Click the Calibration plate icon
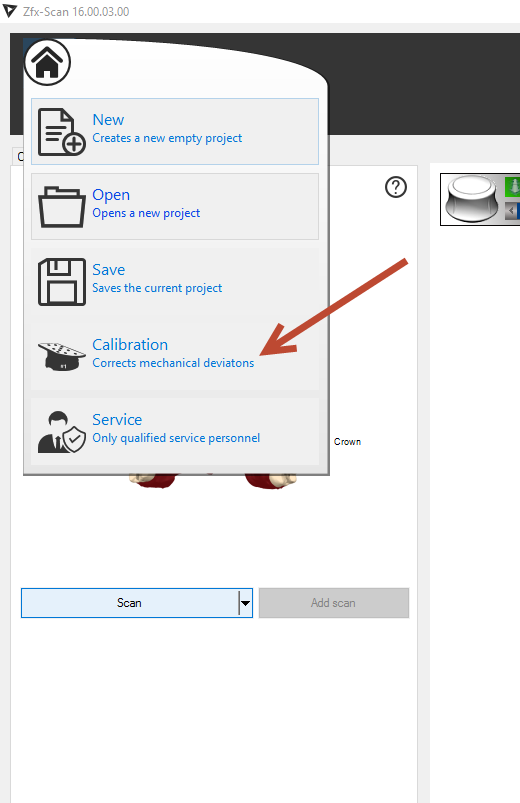 [61, 356]
